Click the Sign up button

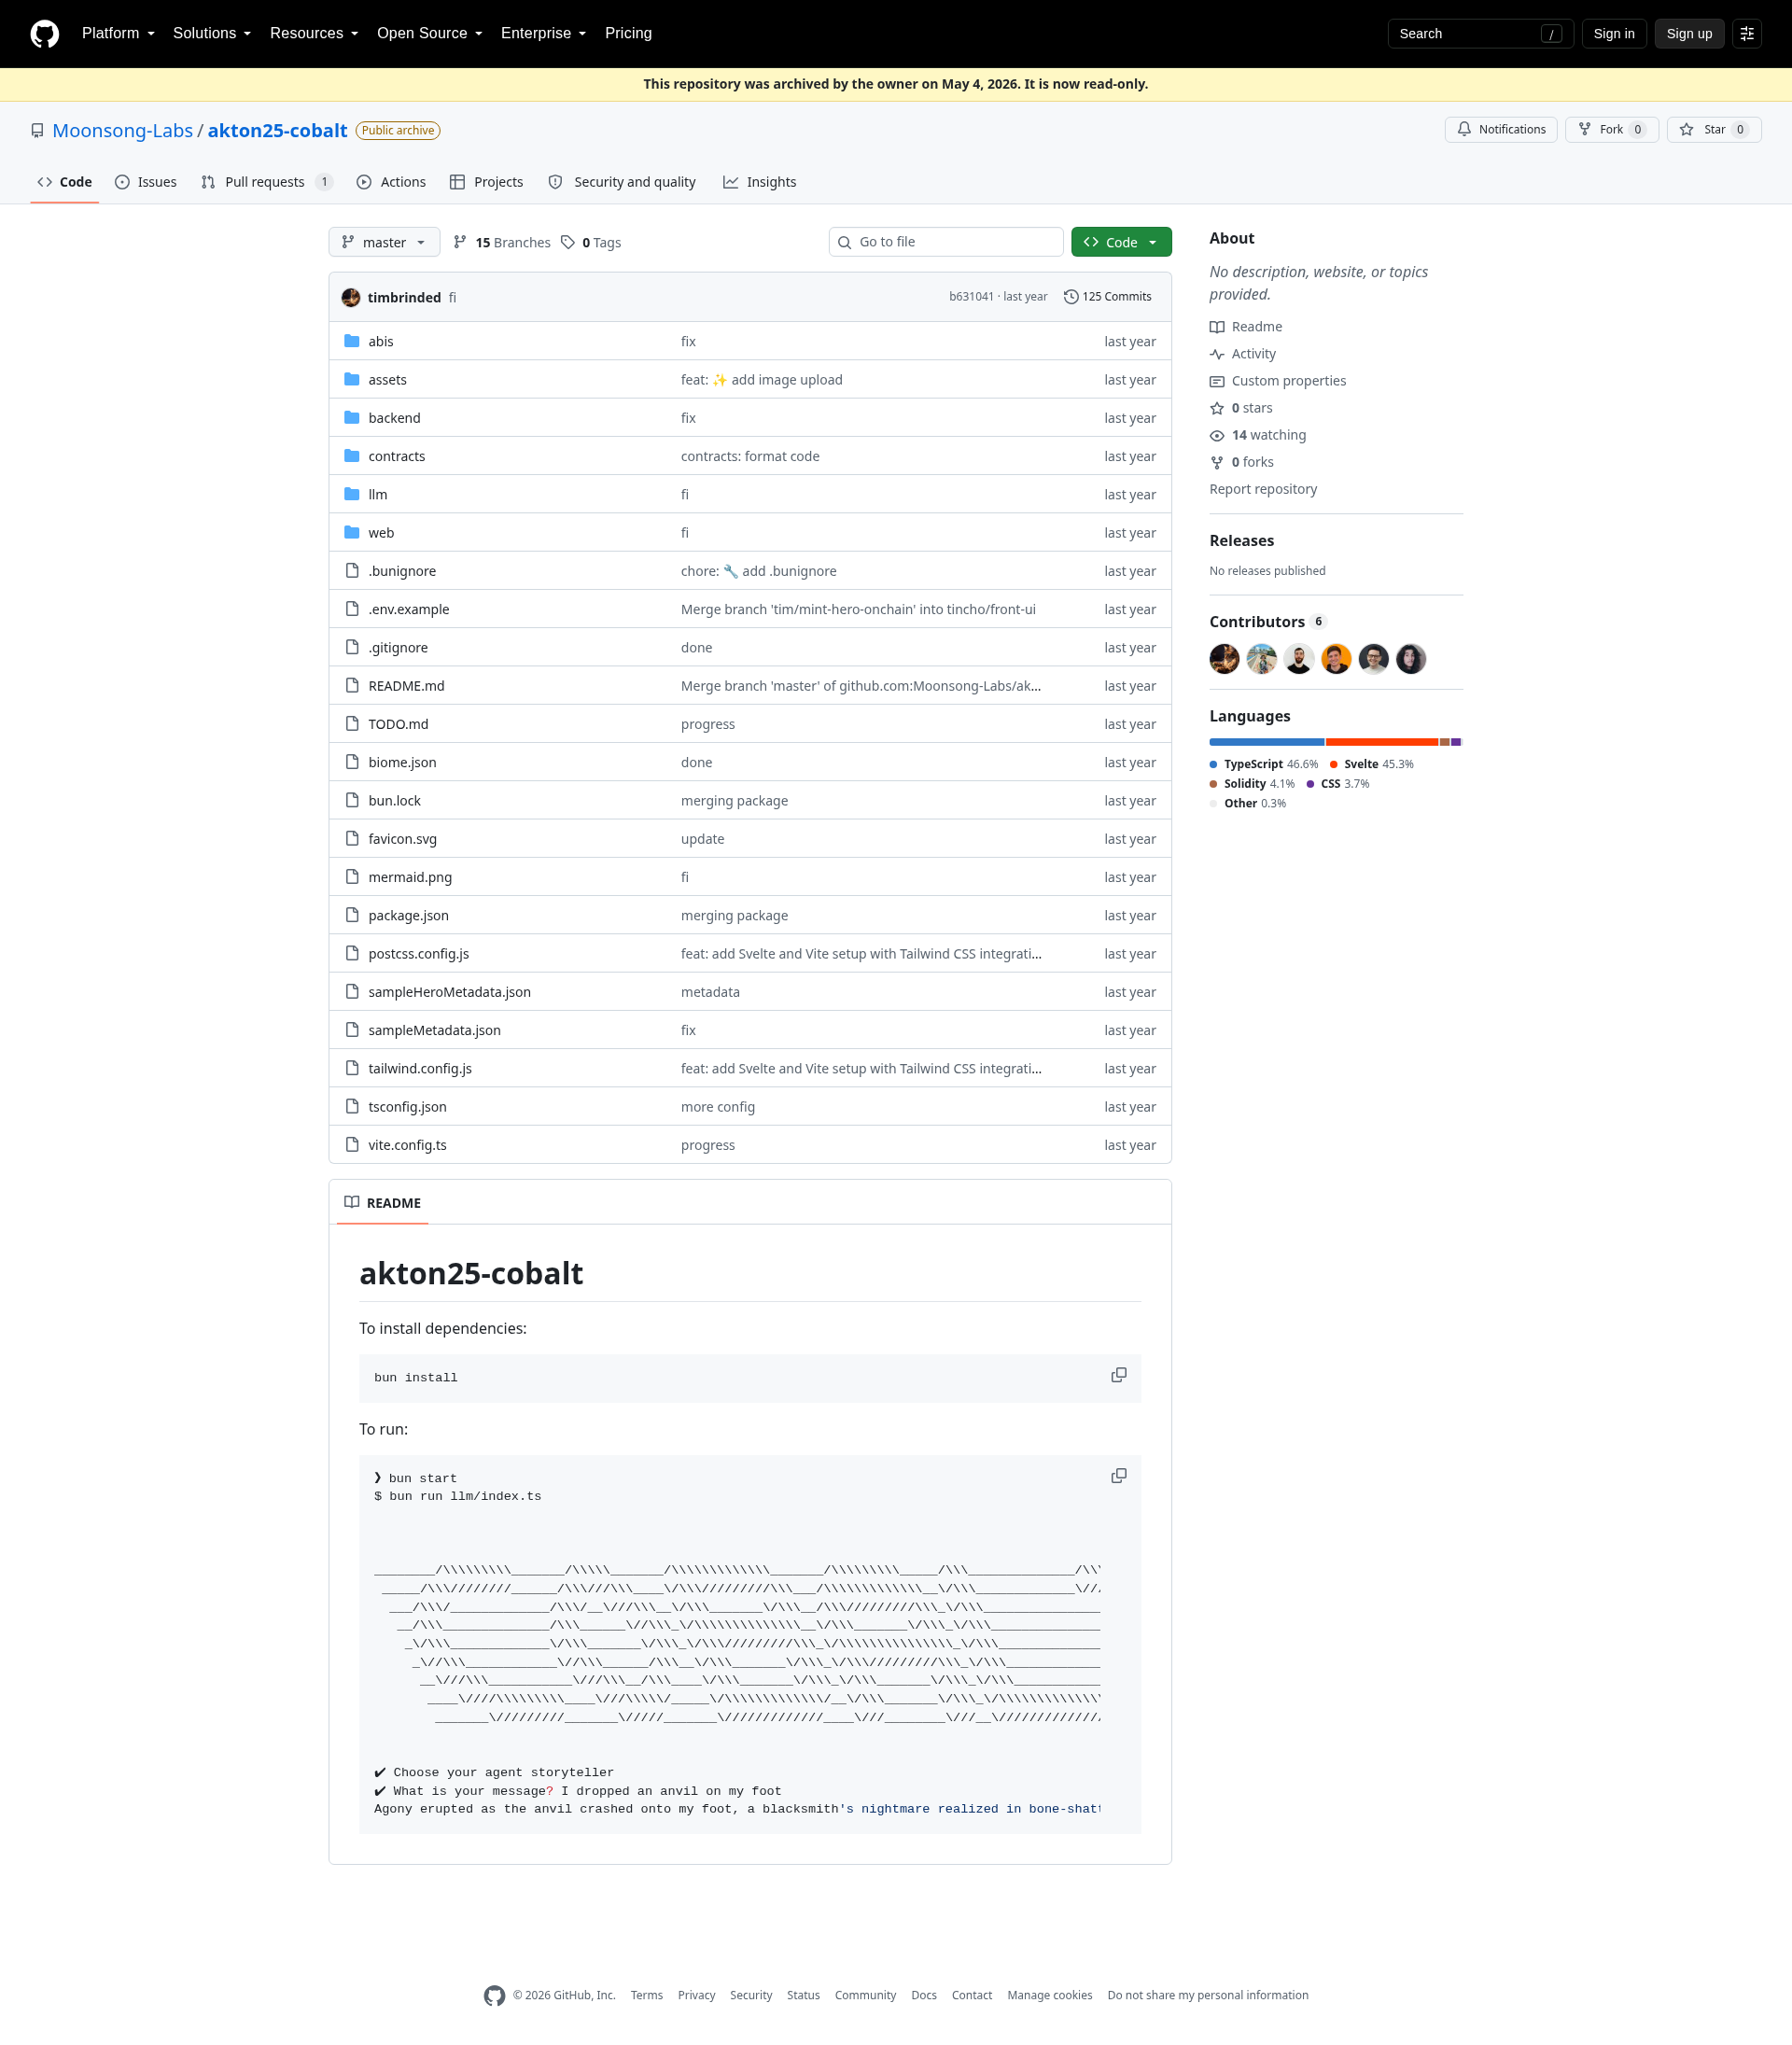click(x=1689, y=34)
